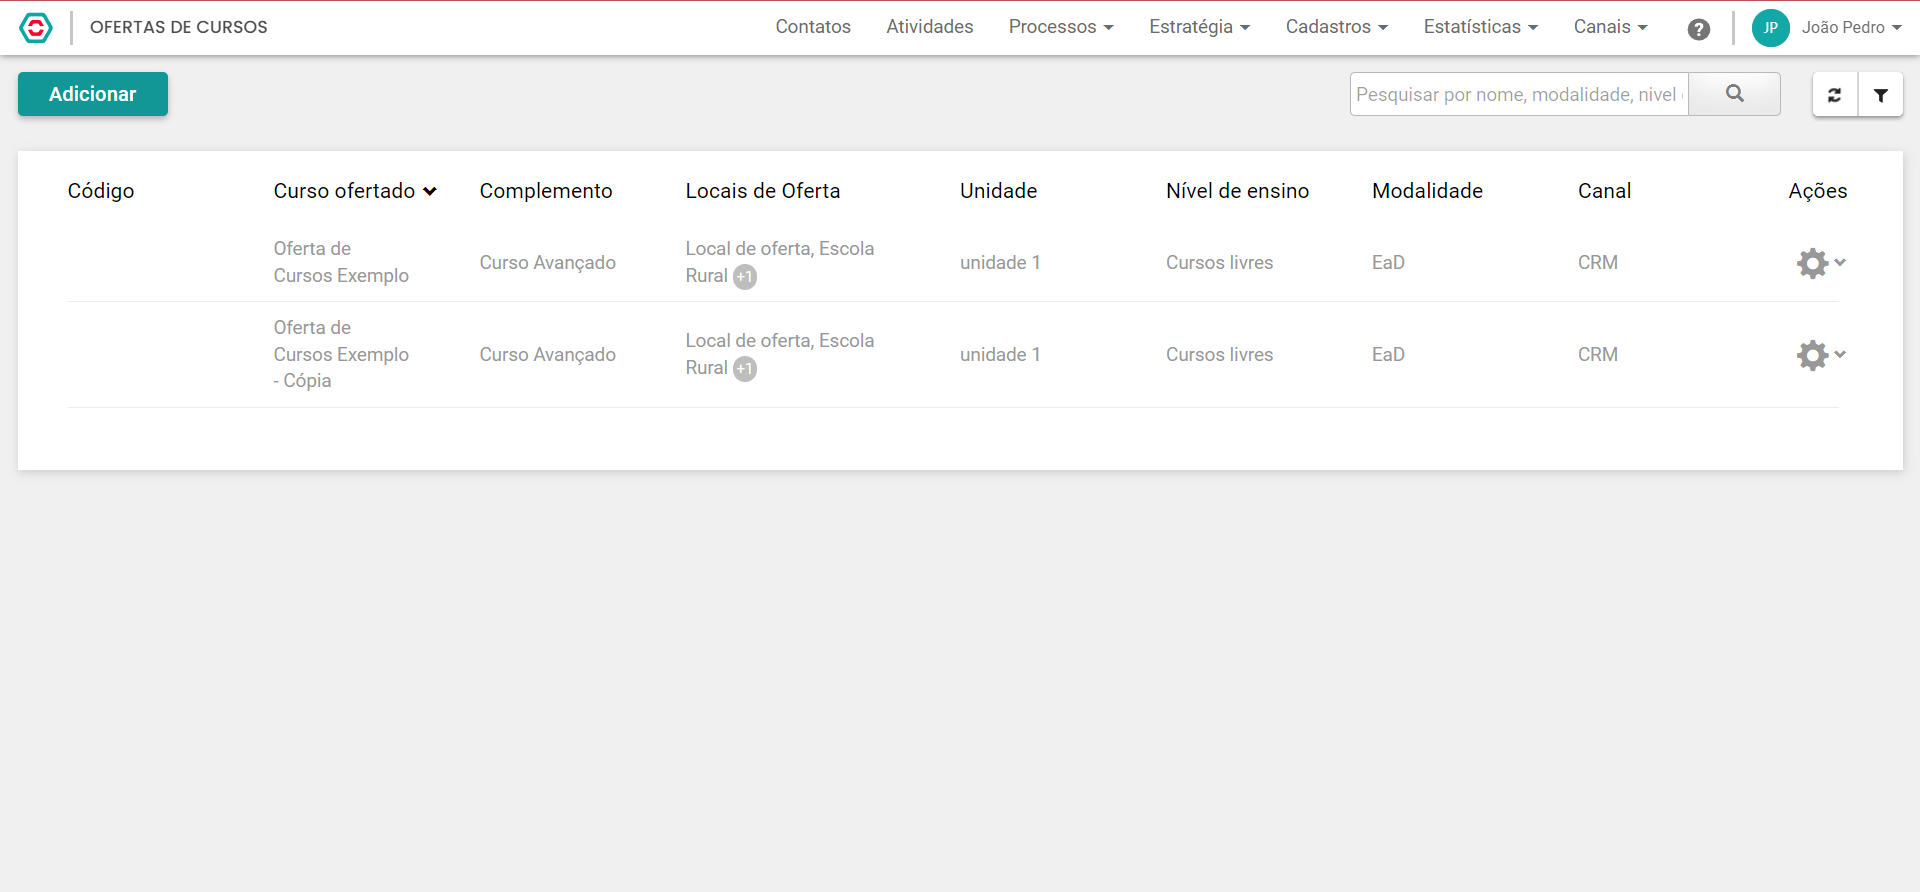
Task: Open the help question mark icon
Action: point(1698,29)
